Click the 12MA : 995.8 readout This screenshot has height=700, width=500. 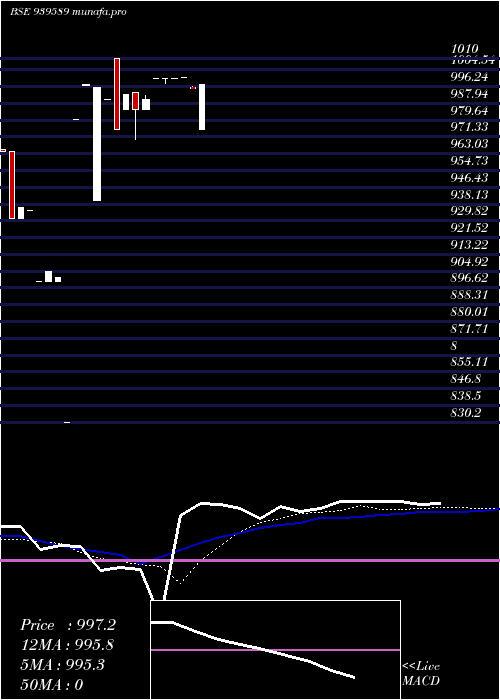67,645
